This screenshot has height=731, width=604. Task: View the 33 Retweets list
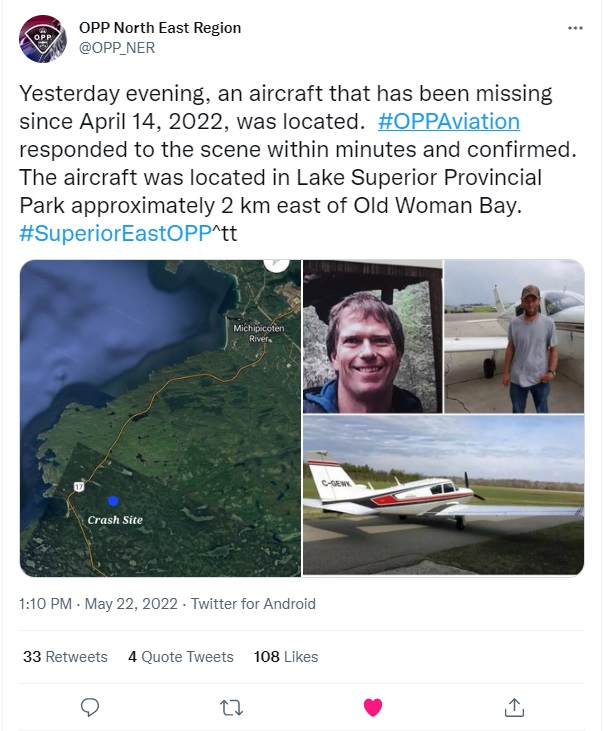coord(65,657)
